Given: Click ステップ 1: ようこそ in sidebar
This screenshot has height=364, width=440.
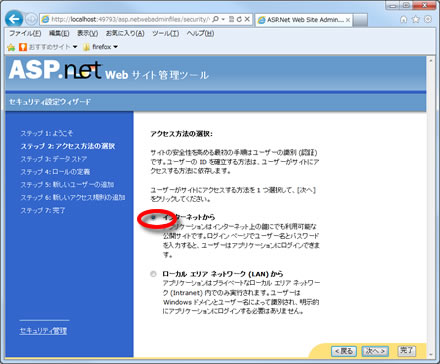Looking at the screenshot, I should point(47,133).
